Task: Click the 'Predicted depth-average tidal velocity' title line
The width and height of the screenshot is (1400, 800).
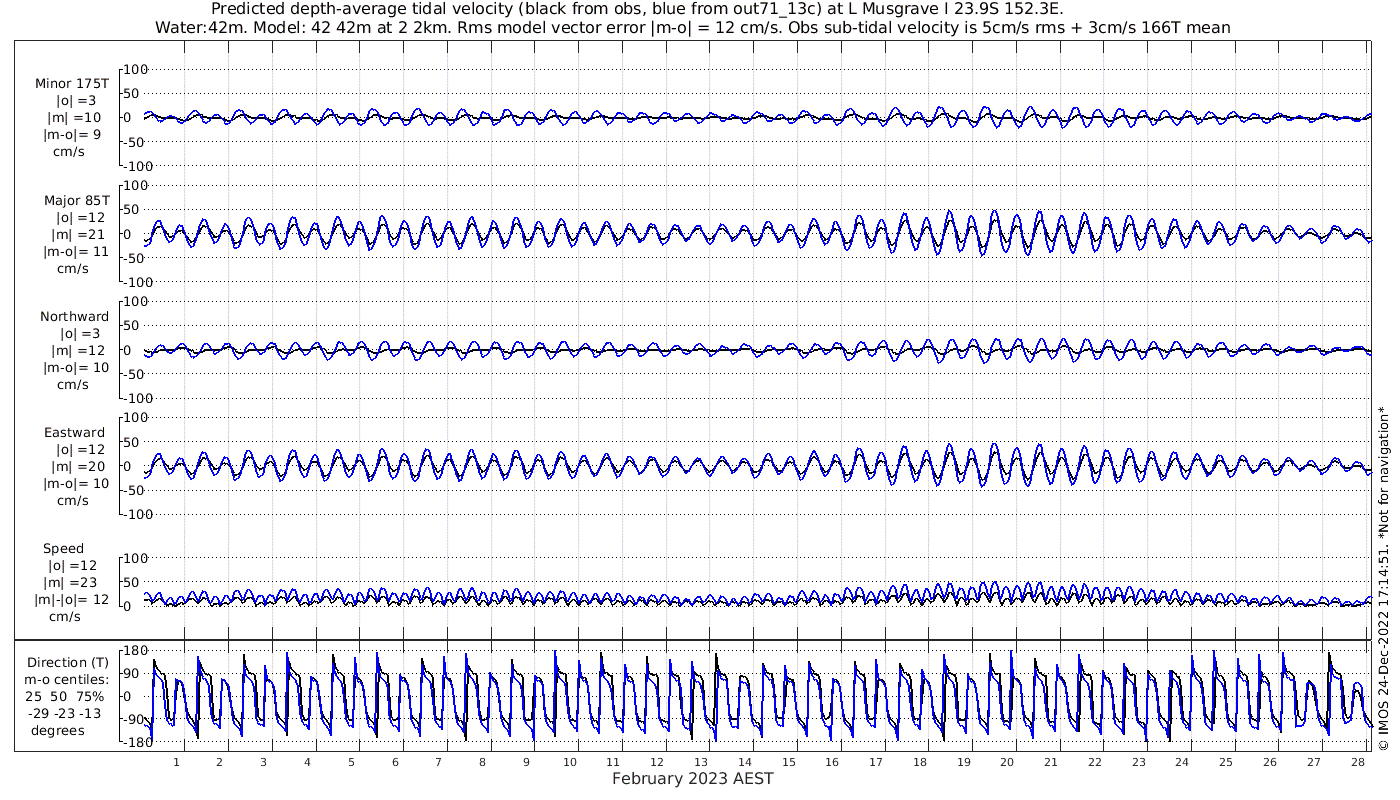Action: coord(638,9)
